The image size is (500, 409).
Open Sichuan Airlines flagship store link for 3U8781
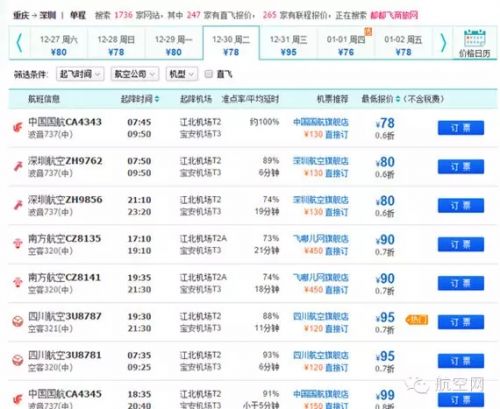pos(321,355)
